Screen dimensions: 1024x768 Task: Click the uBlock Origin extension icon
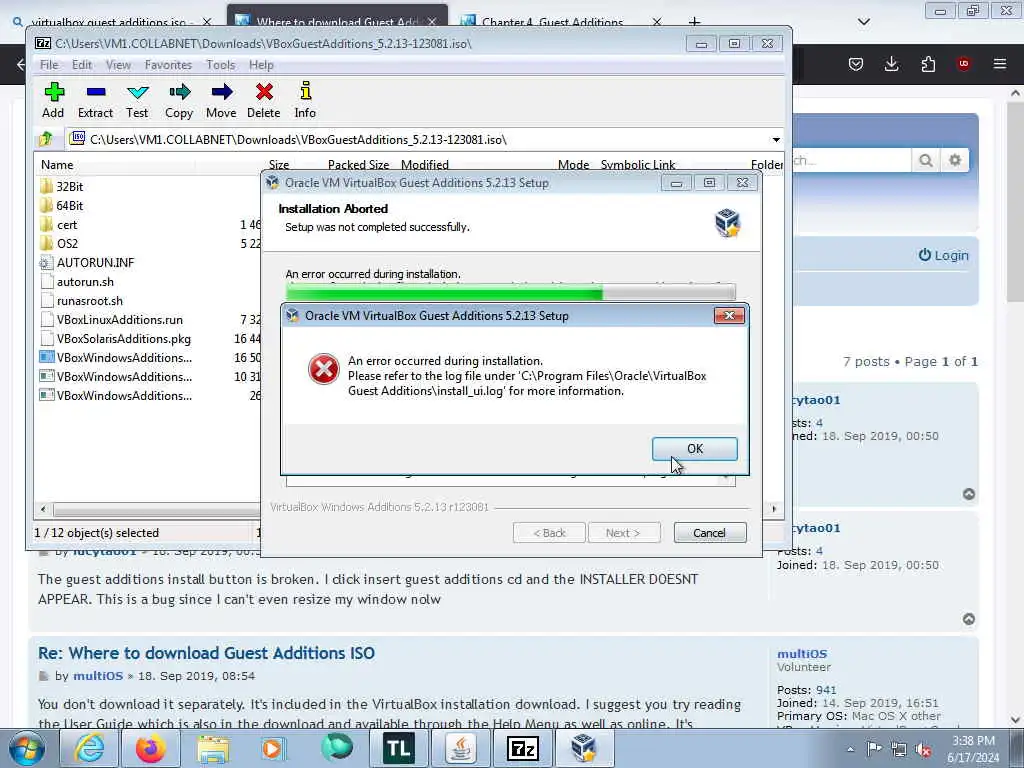963,64
